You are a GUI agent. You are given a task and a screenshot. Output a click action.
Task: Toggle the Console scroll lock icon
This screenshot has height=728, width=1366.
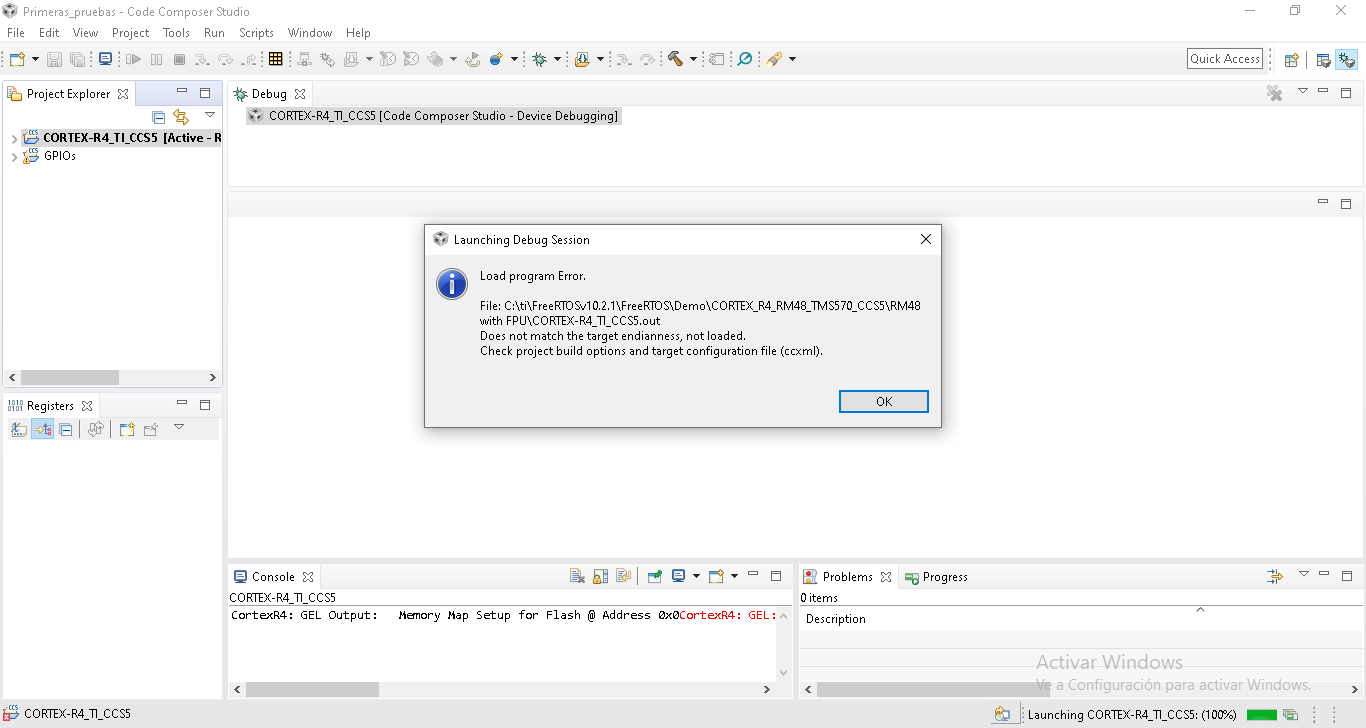click(x=600, y=576)
